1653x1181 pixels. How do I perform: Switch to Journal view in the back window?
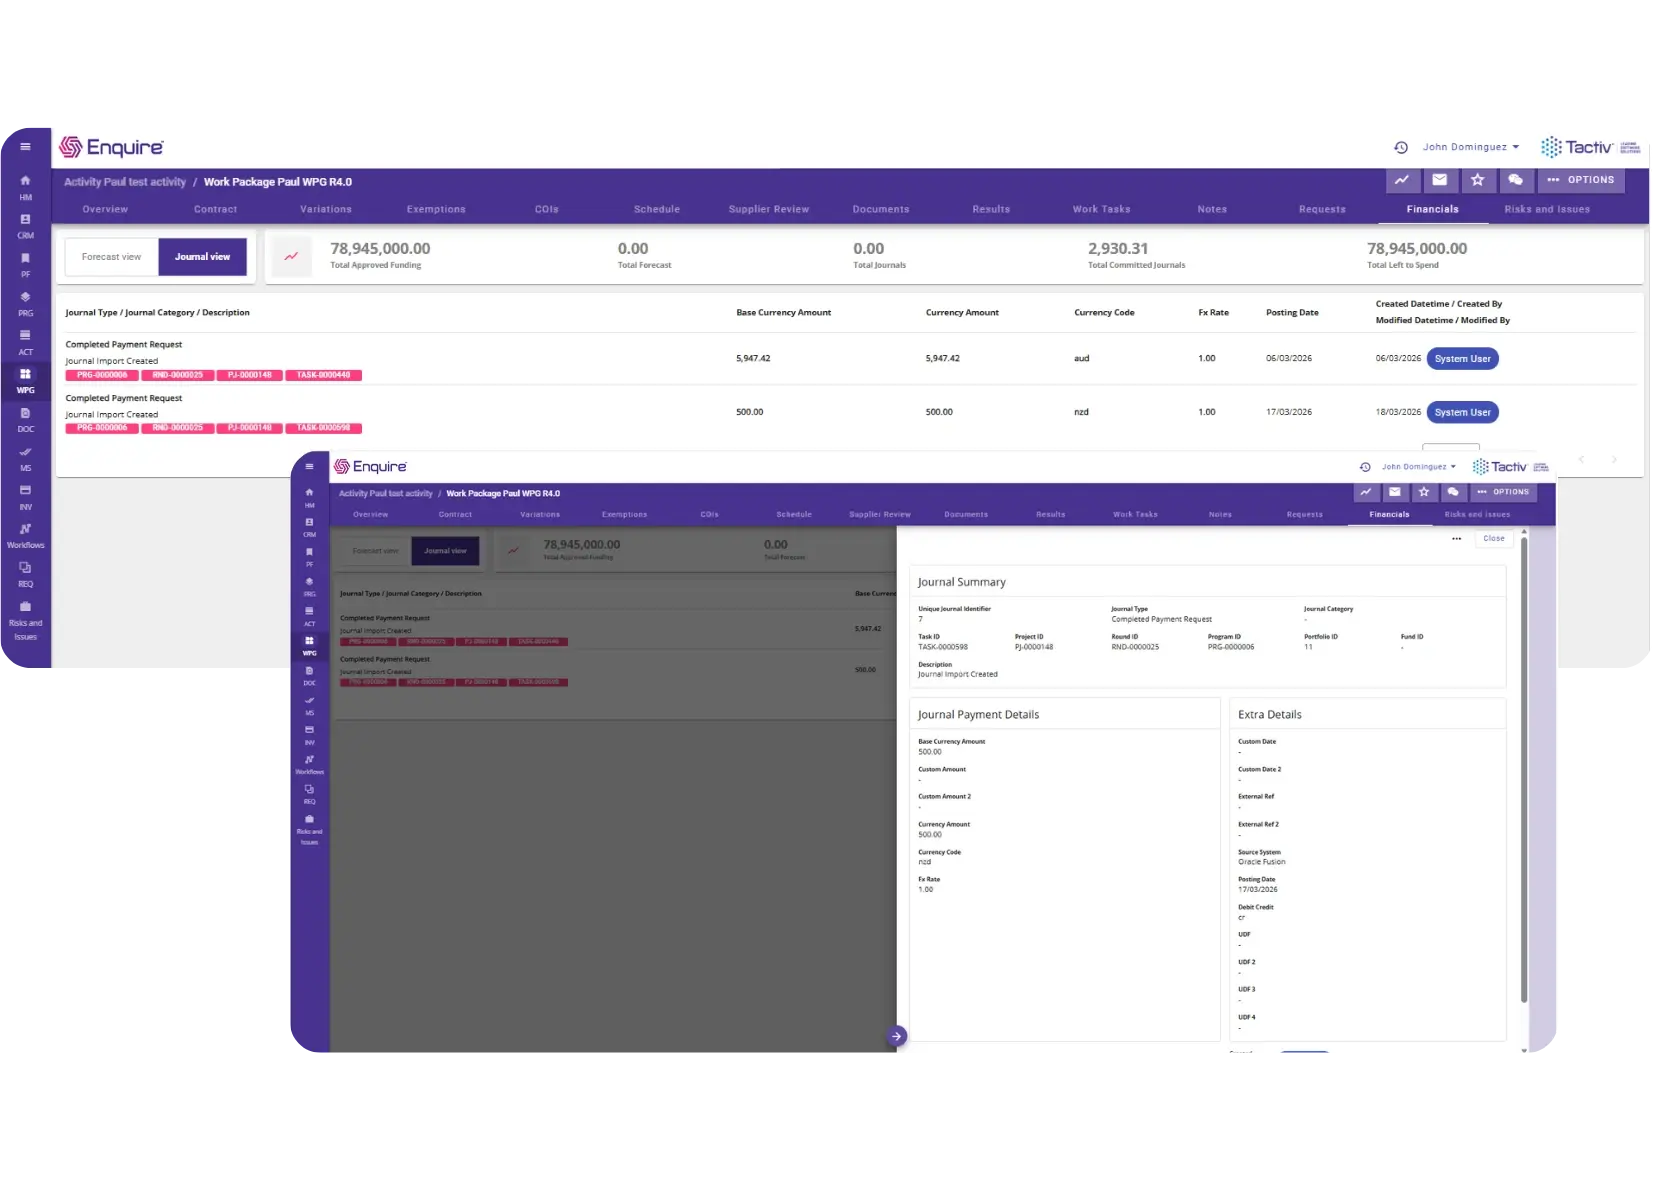click(x=203, y=257)
